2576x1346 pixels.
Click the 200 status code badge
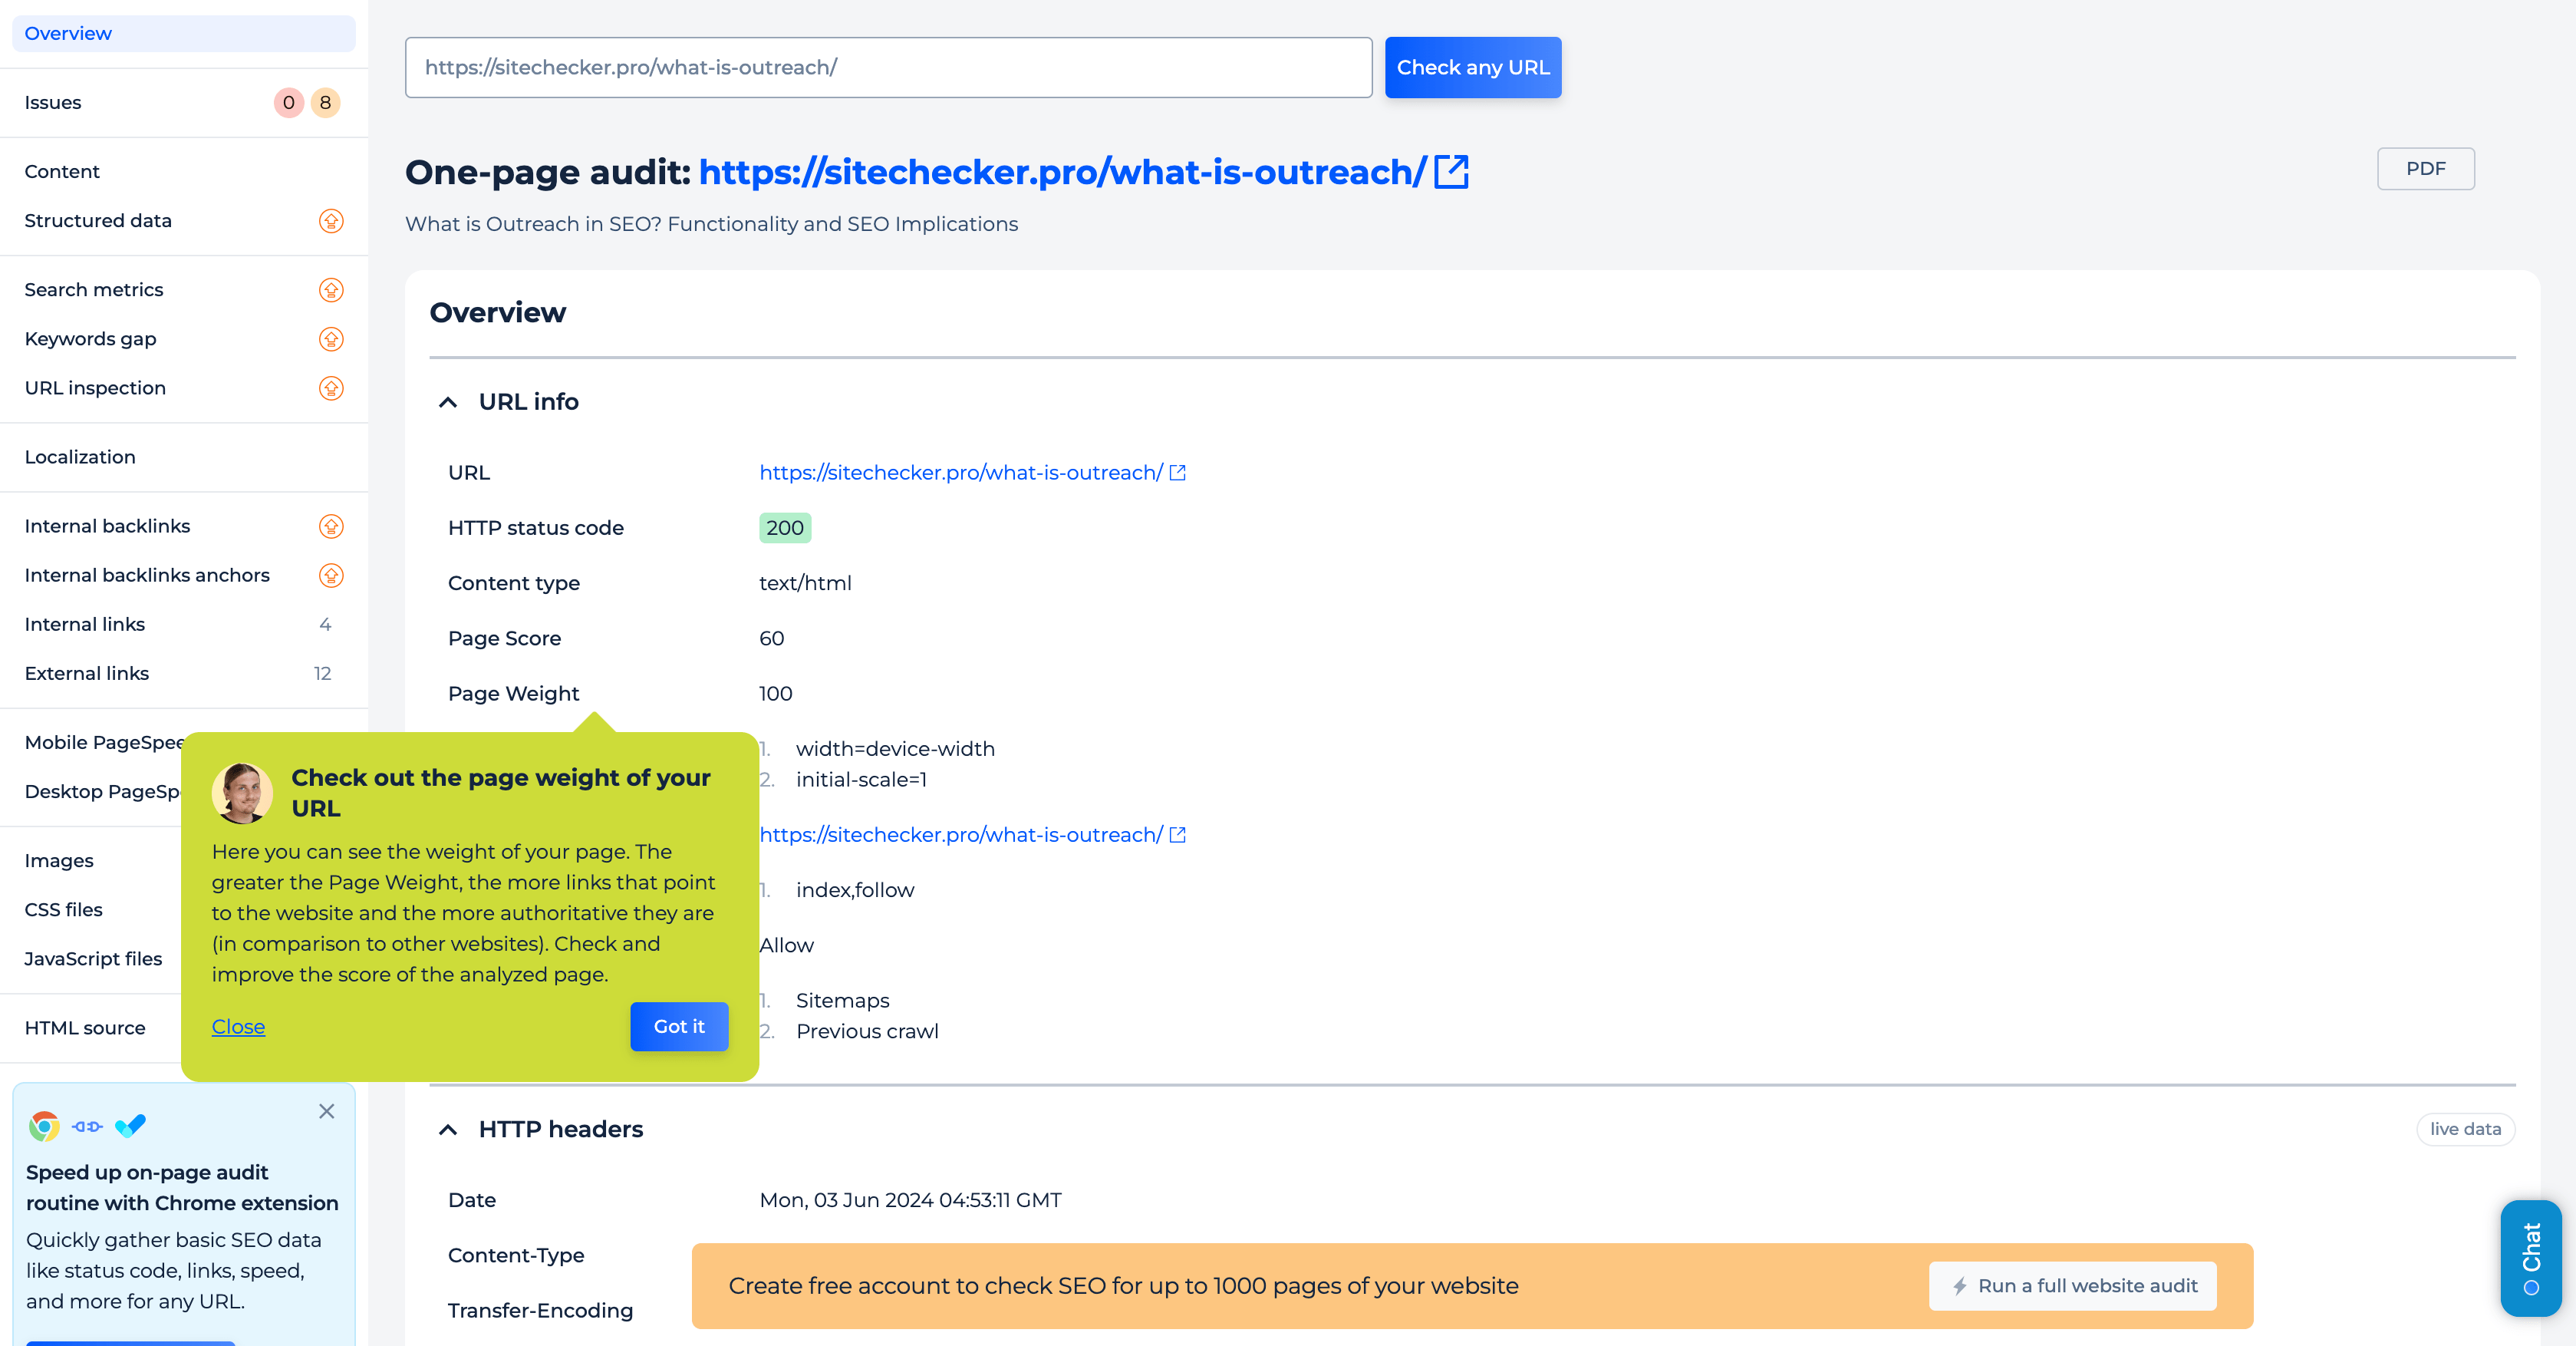point(785,528)
